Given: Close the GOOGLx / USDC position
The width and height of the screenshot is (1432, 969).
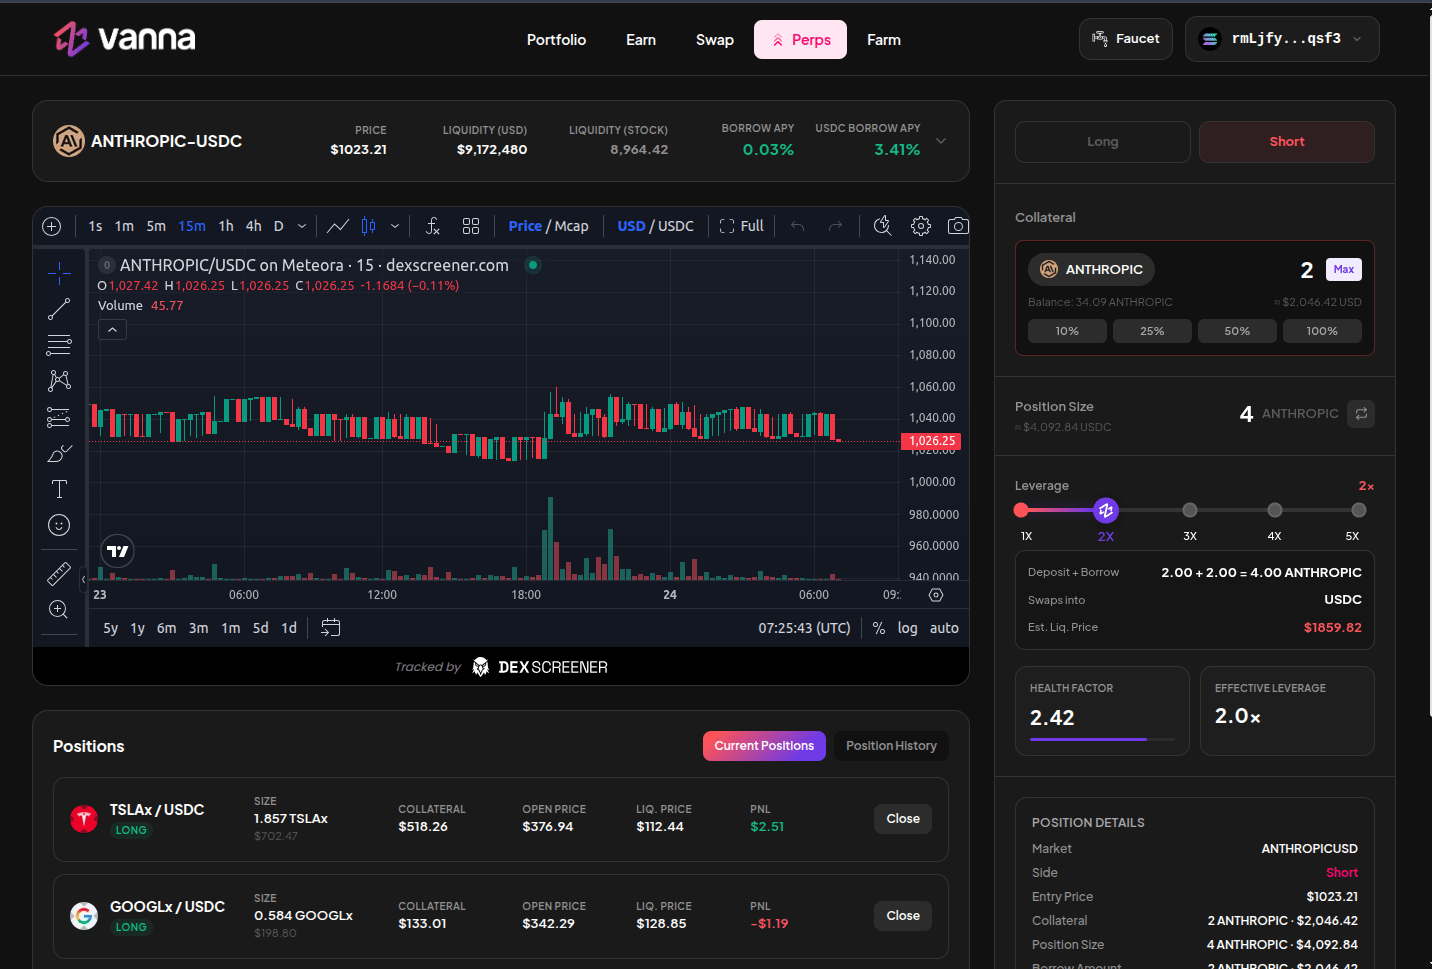Looking at the screenshot, I should point(903,916).
